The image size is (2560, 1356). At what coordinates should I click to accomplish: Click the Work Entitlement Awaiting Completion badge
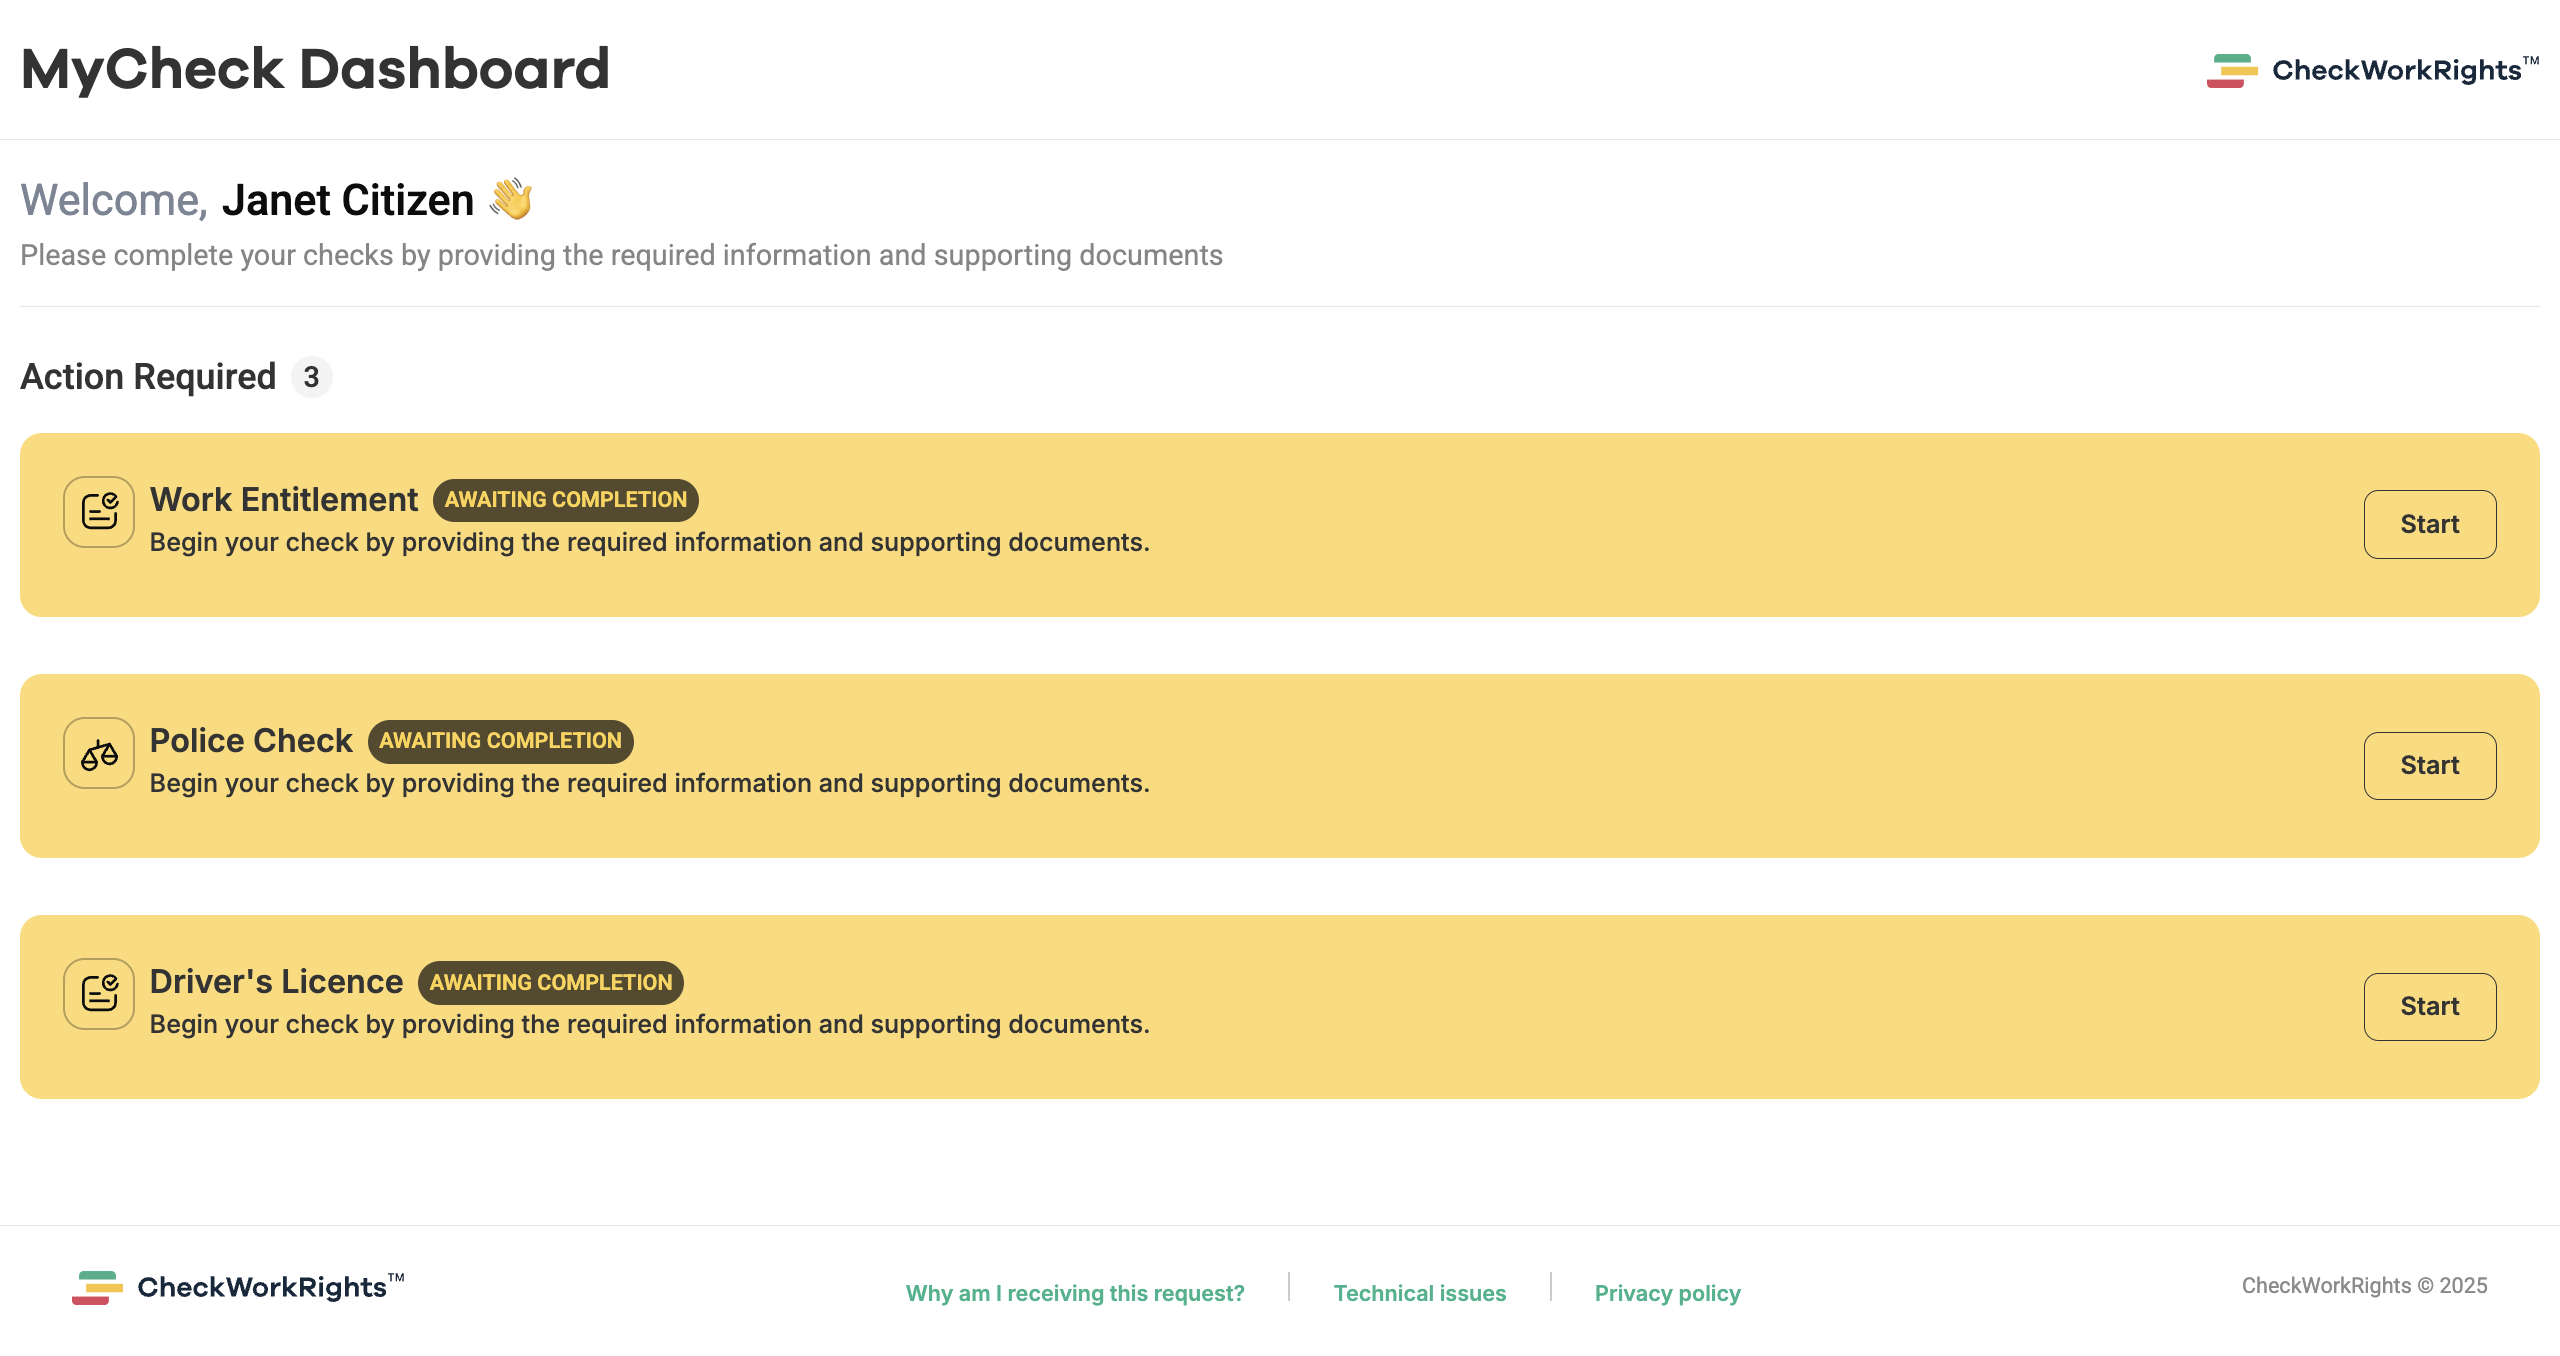click(x=565, y=500)
